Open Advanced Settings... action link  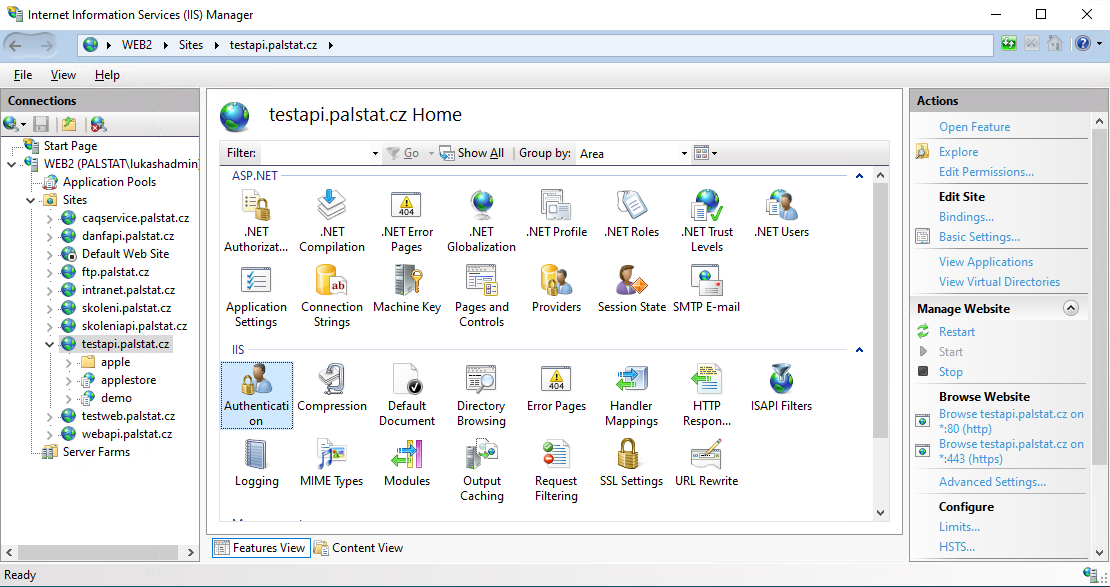992,481
